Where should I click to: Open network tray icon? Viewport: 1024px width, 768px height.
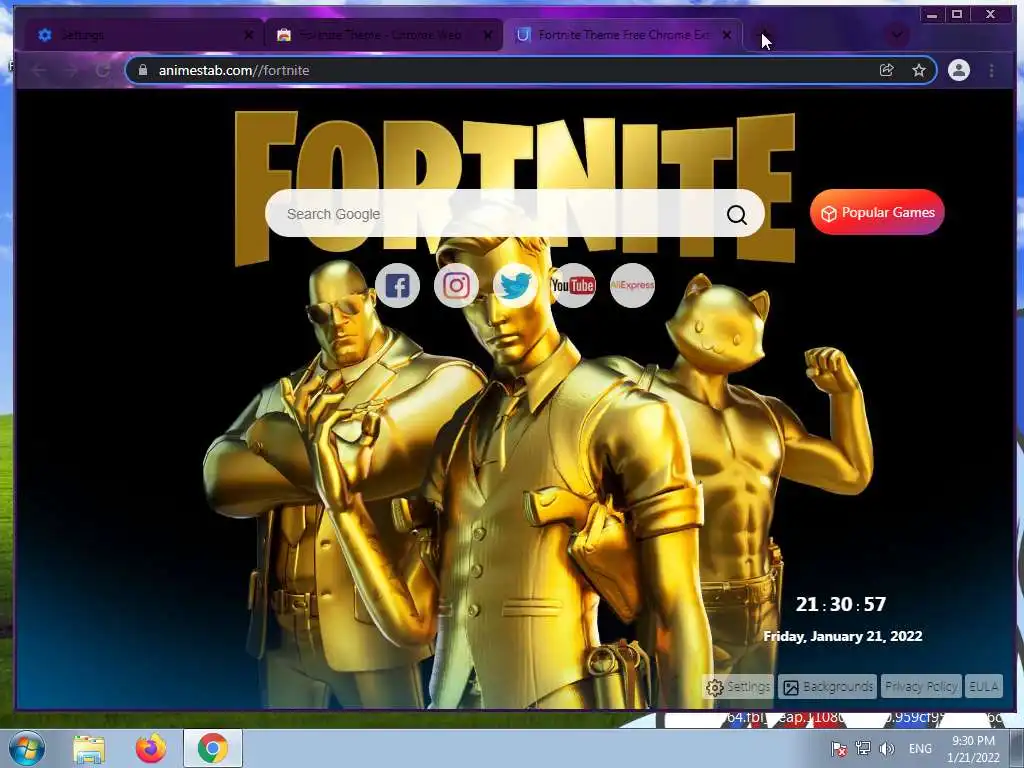tap(863, 748)
